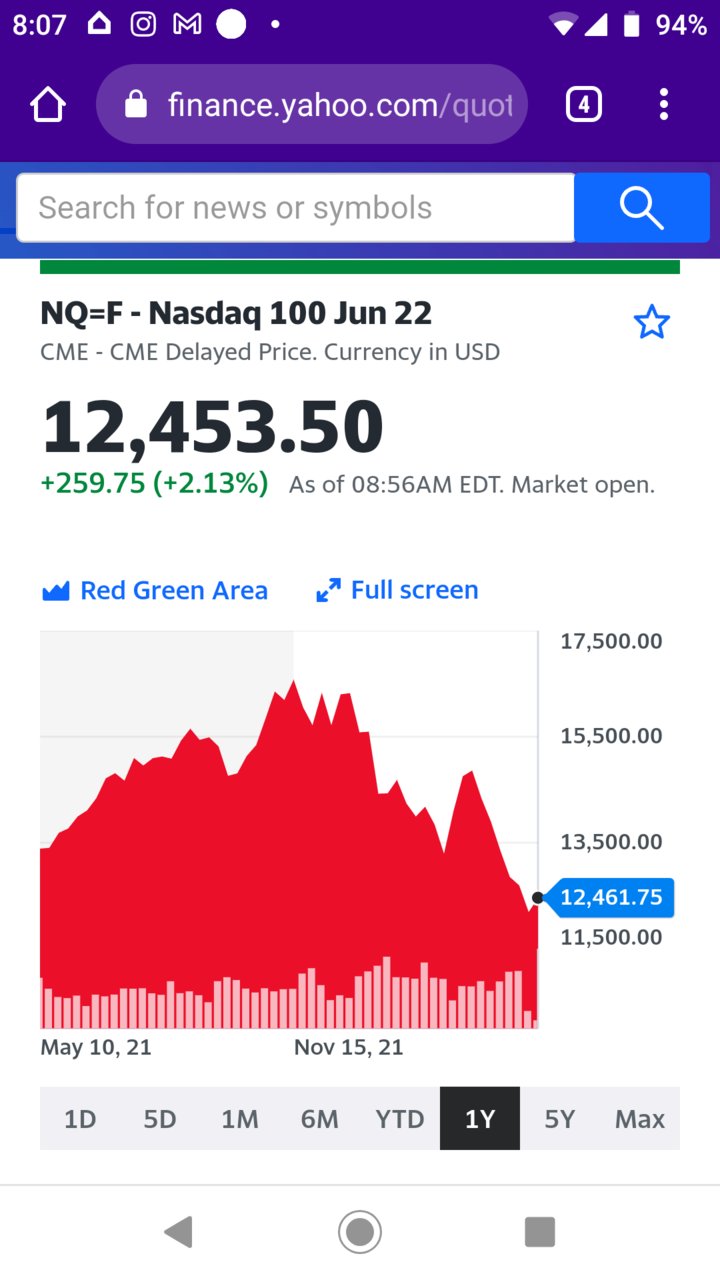Switch to YTD chart range
Screen dimensions: 720x1280
coord(400,1119)
